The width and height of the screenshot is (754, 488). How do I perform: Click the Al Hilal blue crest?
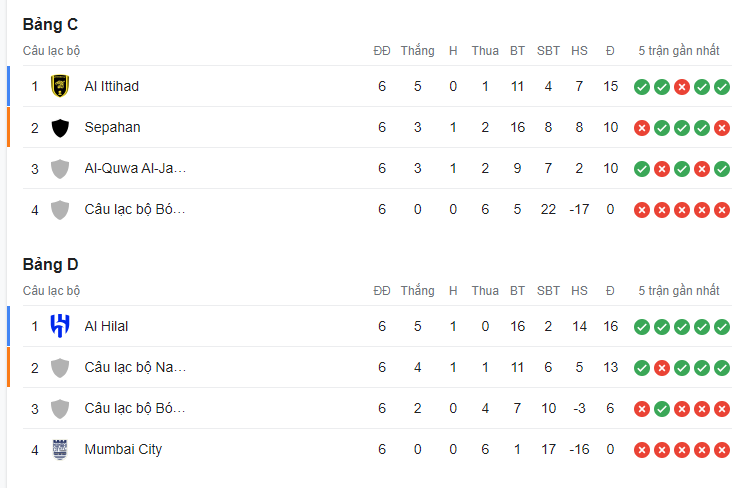pyautogui.click(x=60, y=326)
